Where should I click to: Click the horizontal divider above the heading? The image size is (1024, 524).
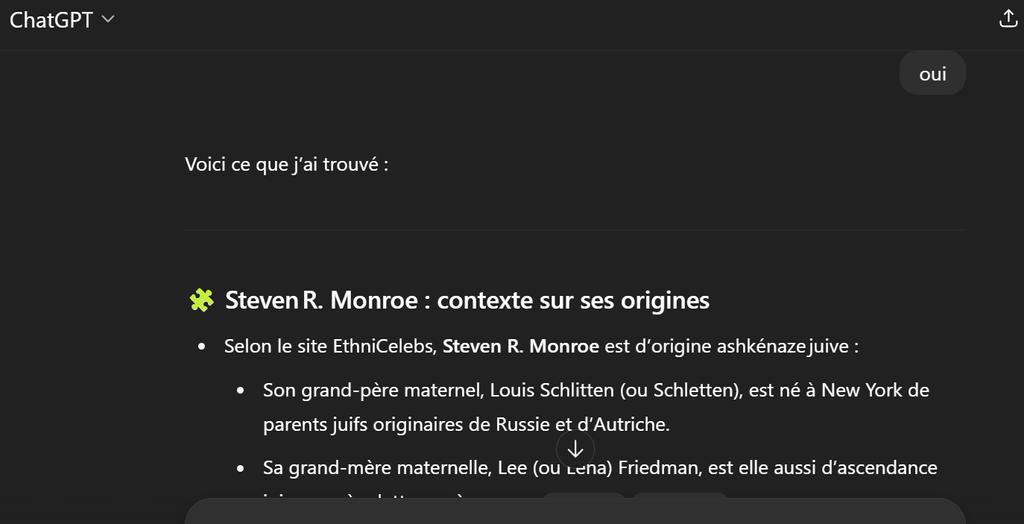(574, 230)
